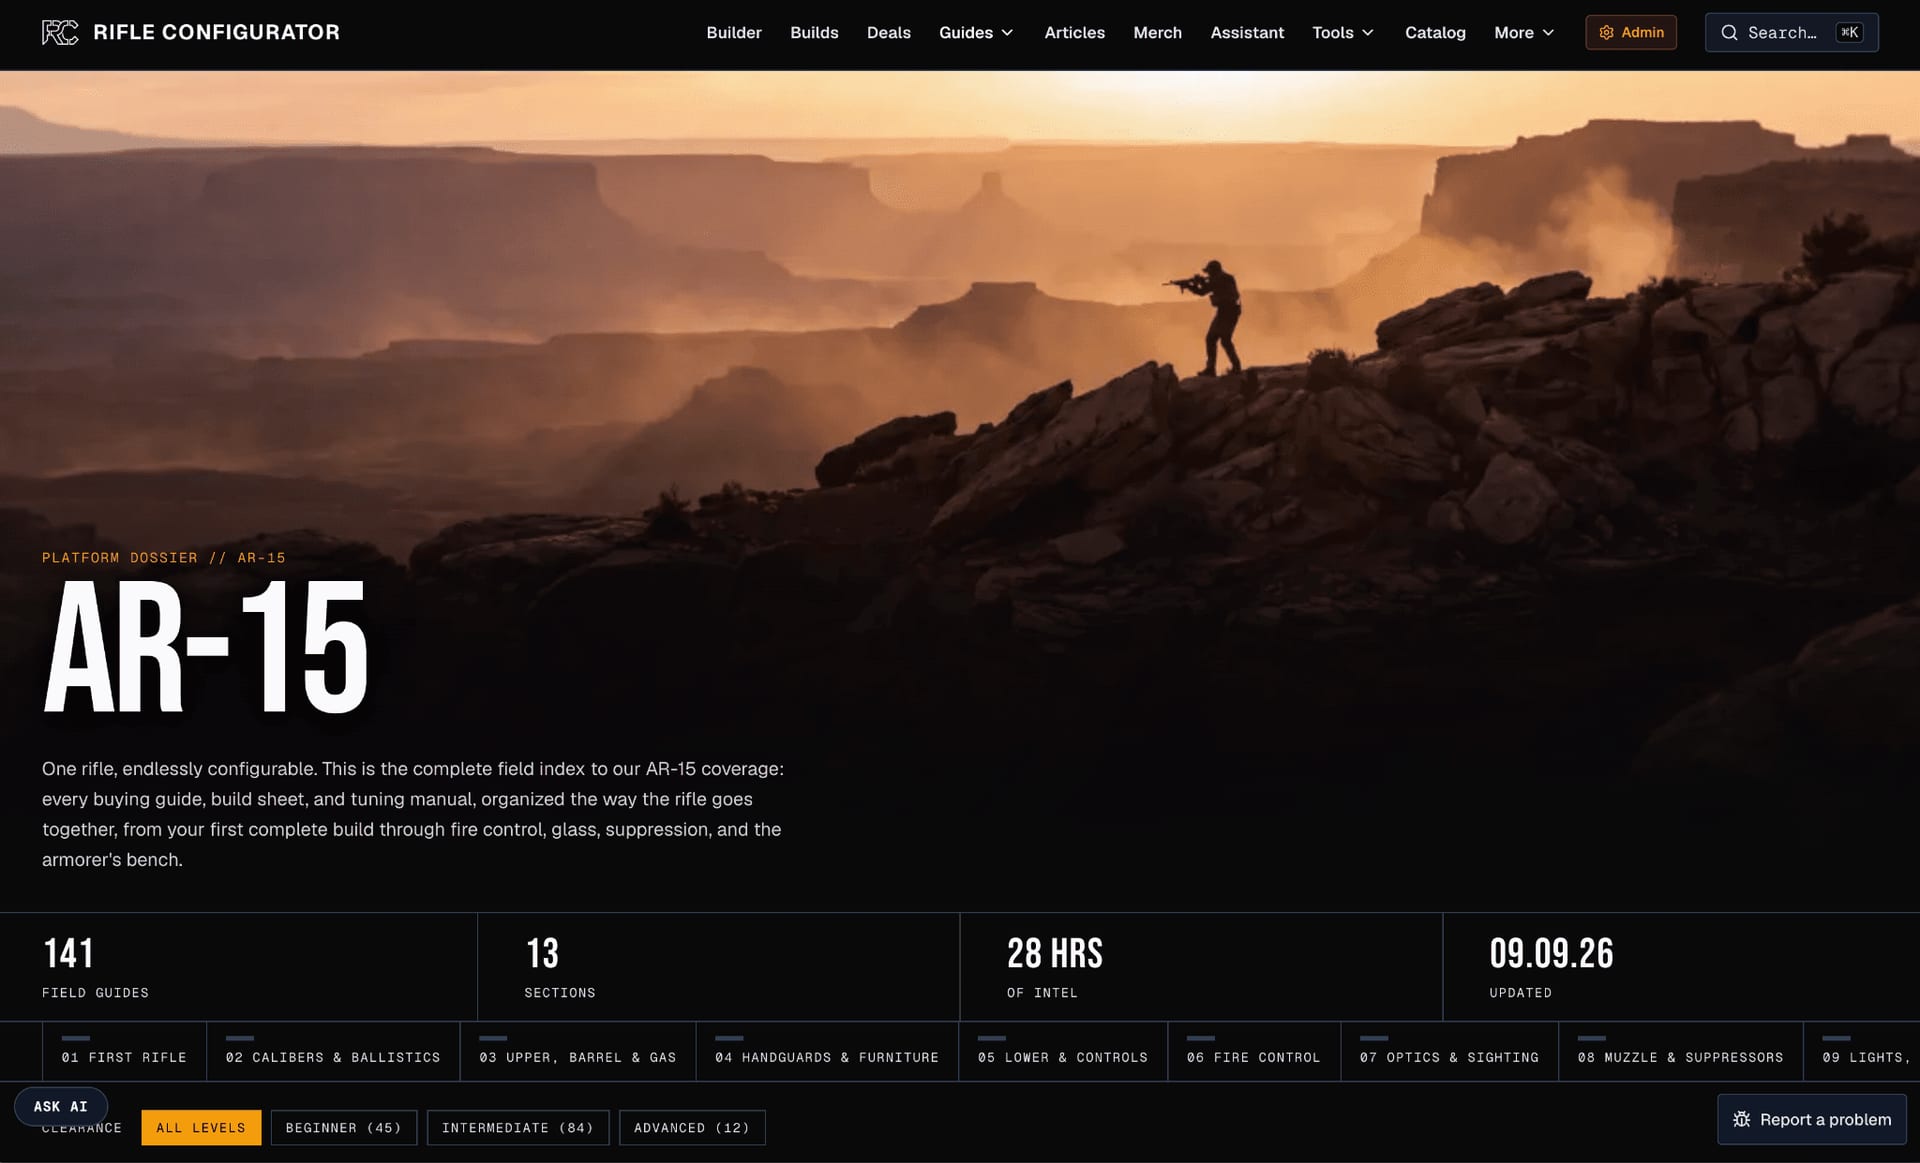Image resolution: width=1920 pixels, height=1163 pixels.
Task: Select the All Levels clearance filter
Action: tap(201, 1128)
